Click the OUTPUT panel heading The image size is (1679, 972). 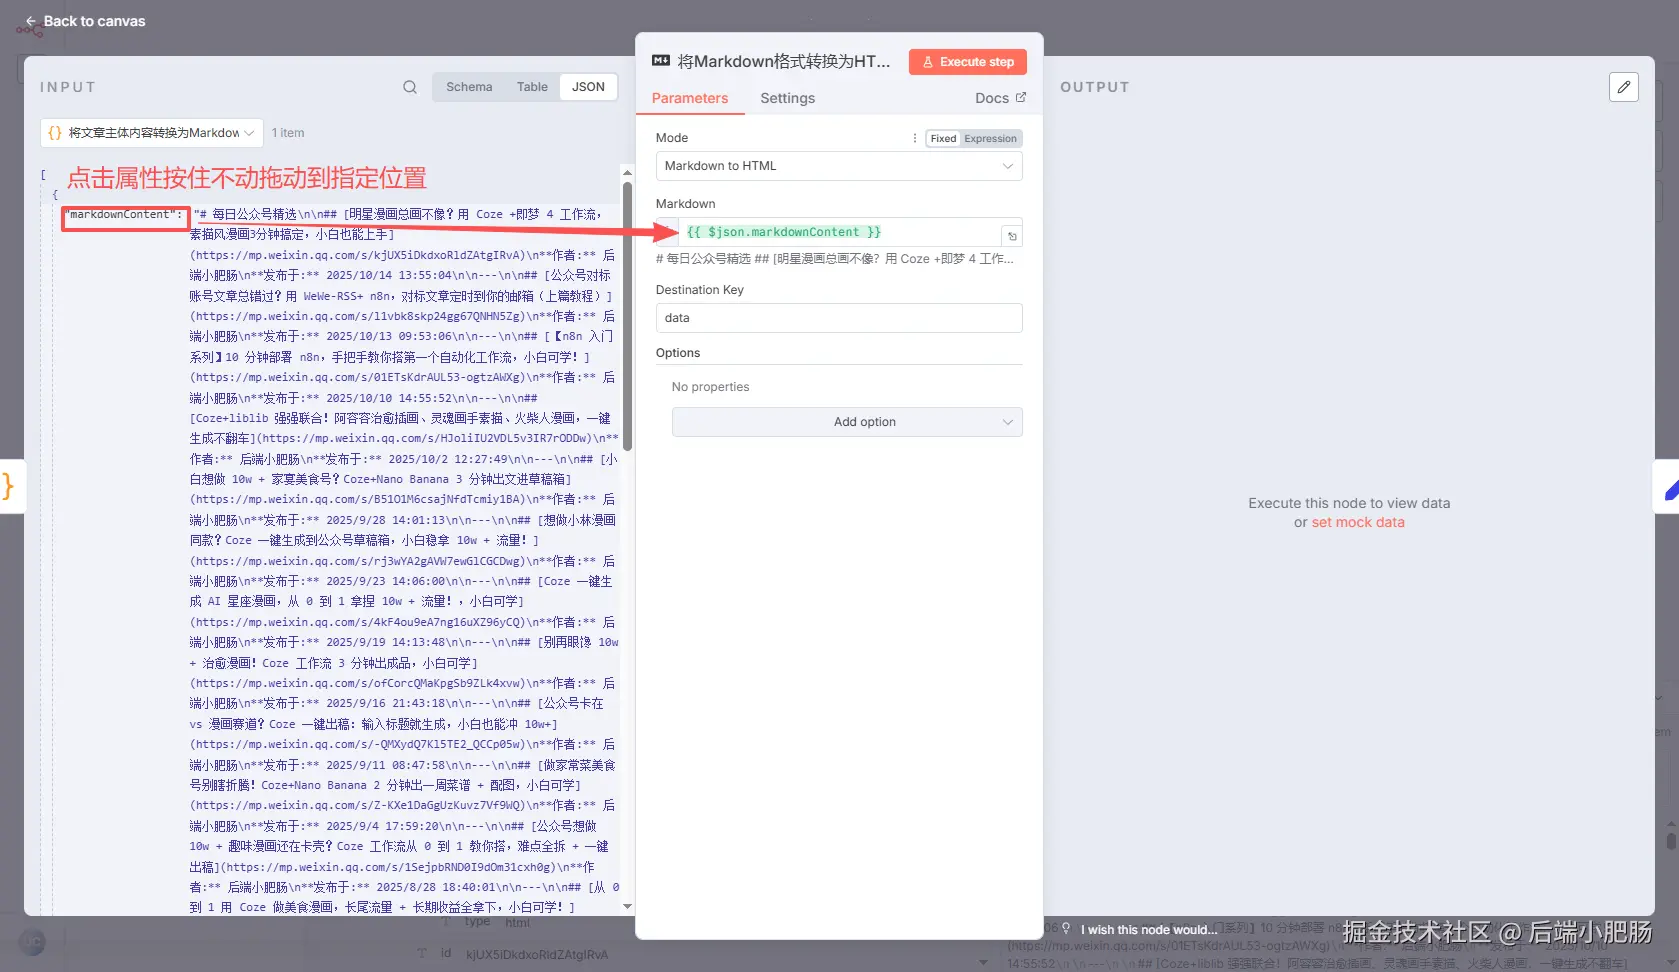click(1095, 87)
